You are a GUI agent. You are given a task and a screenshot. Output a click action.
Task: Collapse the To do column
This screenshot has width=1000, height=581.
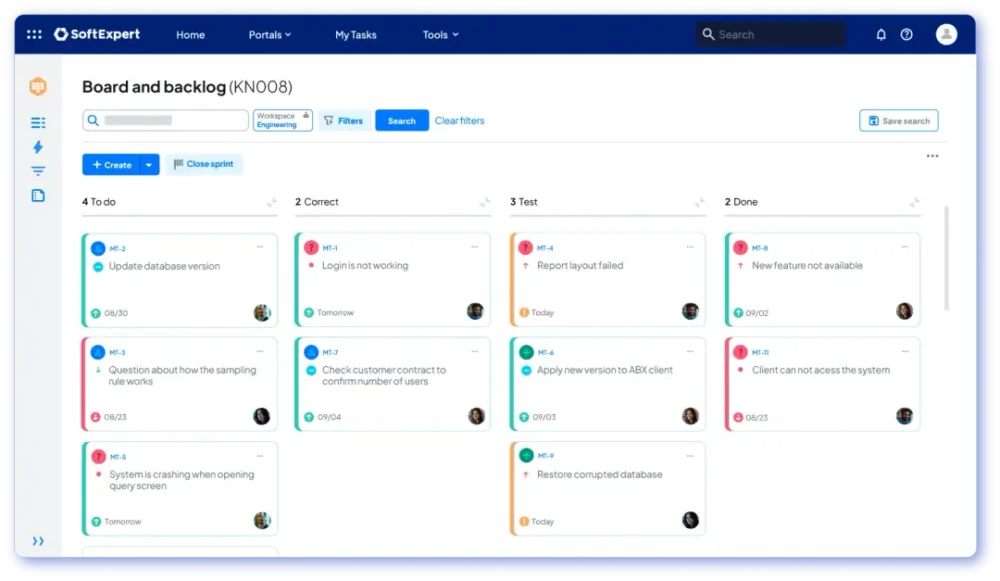(x=271, y=203)
